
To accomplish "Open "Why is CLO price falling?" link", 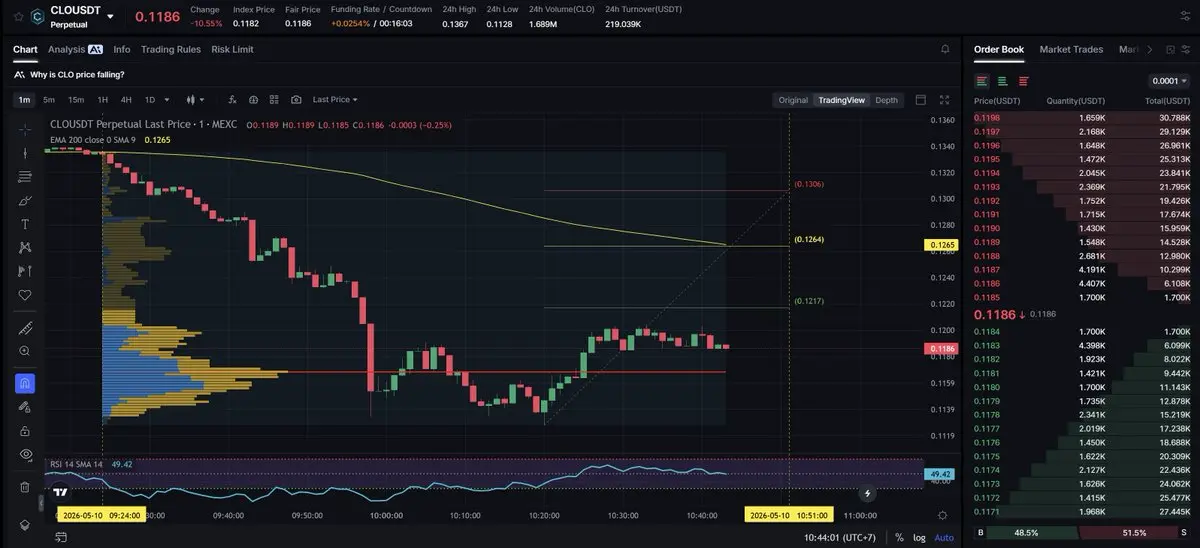I will coord(77,74).
